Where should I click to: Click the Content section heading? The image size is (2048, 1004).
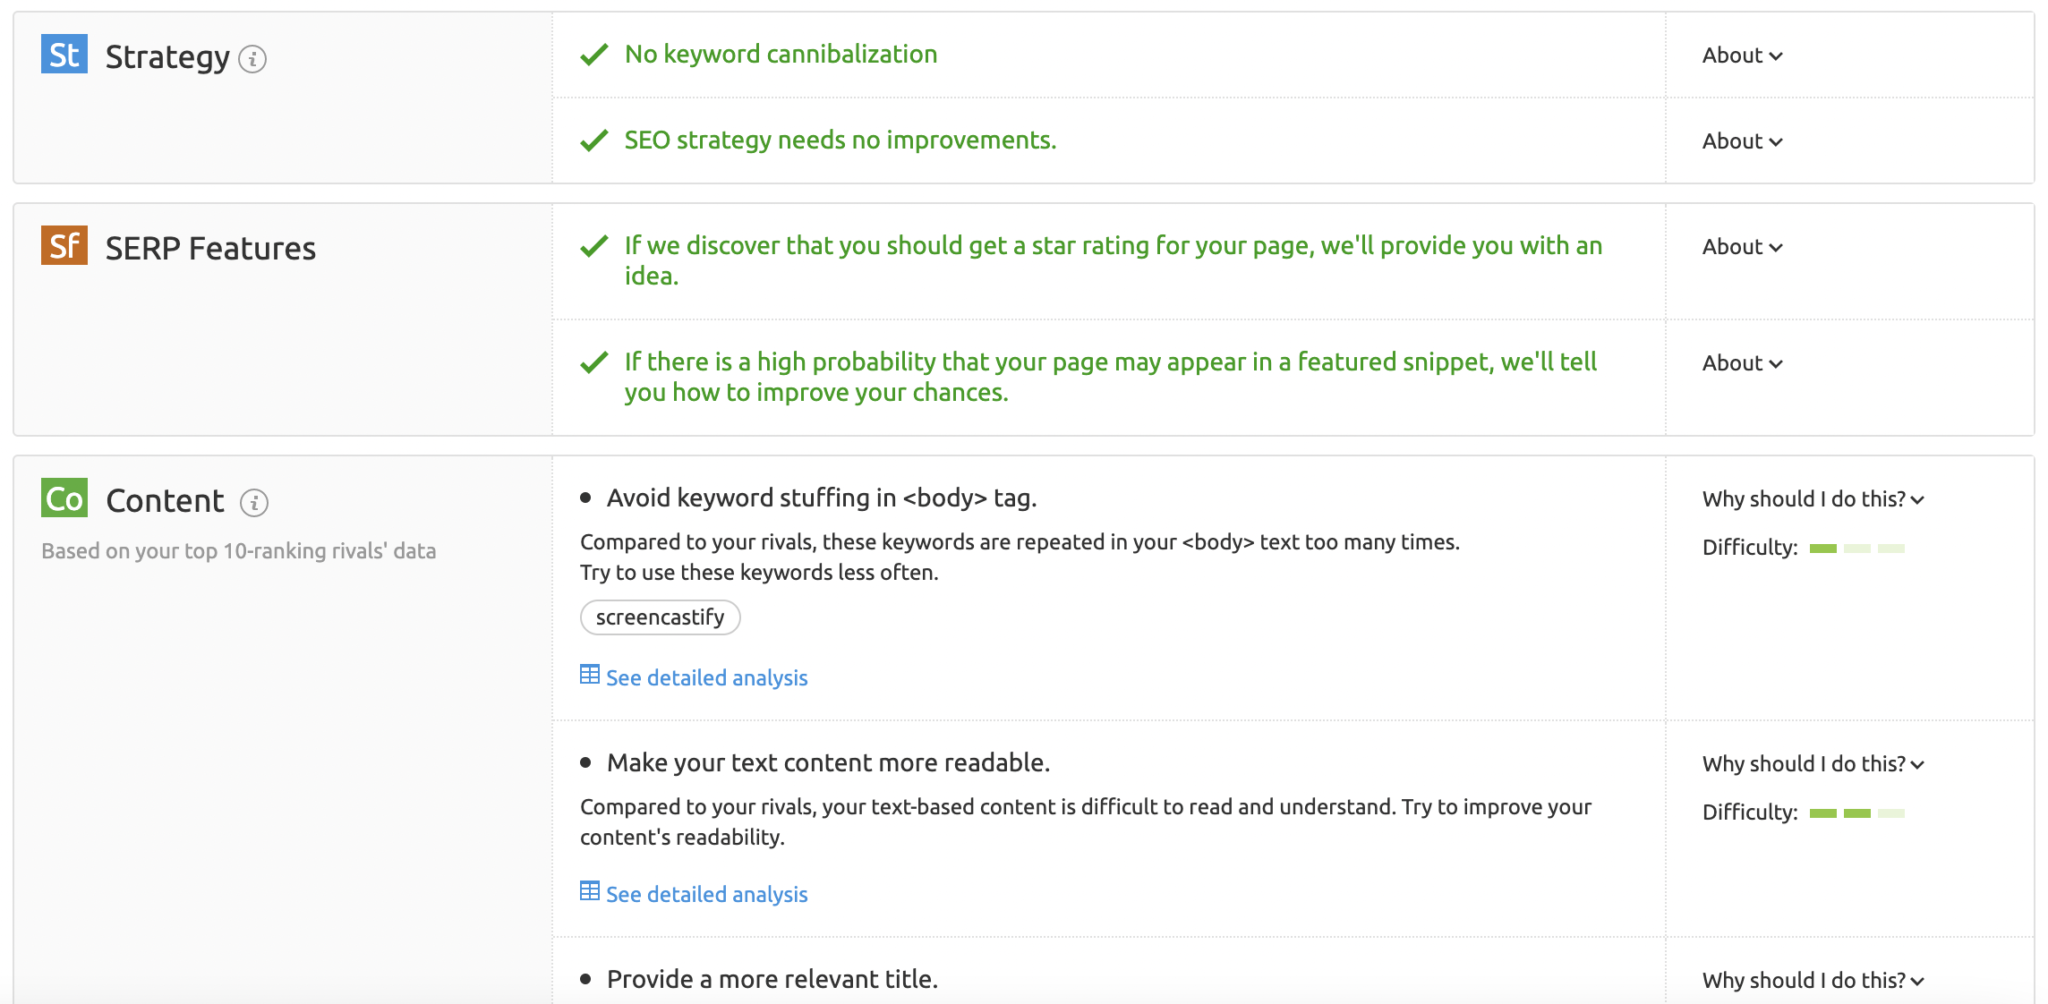click(165, 500)
